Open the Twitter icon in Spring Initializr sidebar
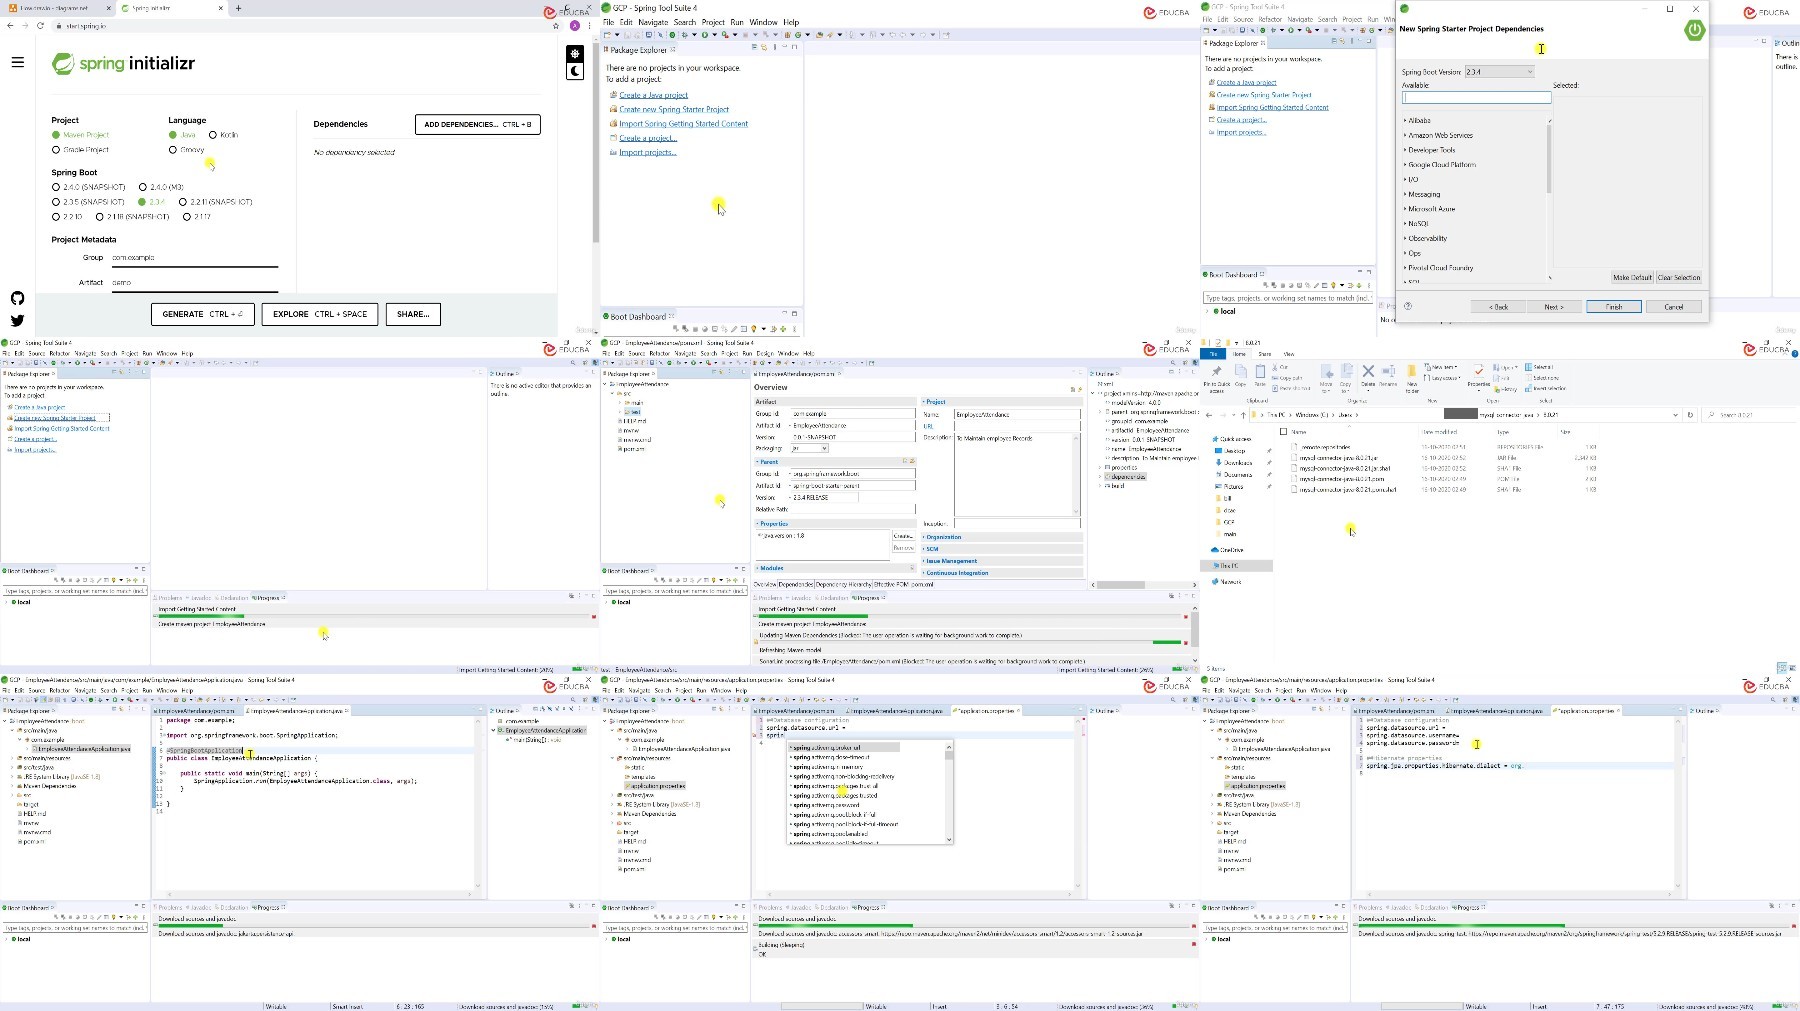The height and width of the screenshot is (1011, 1800). 17,321
